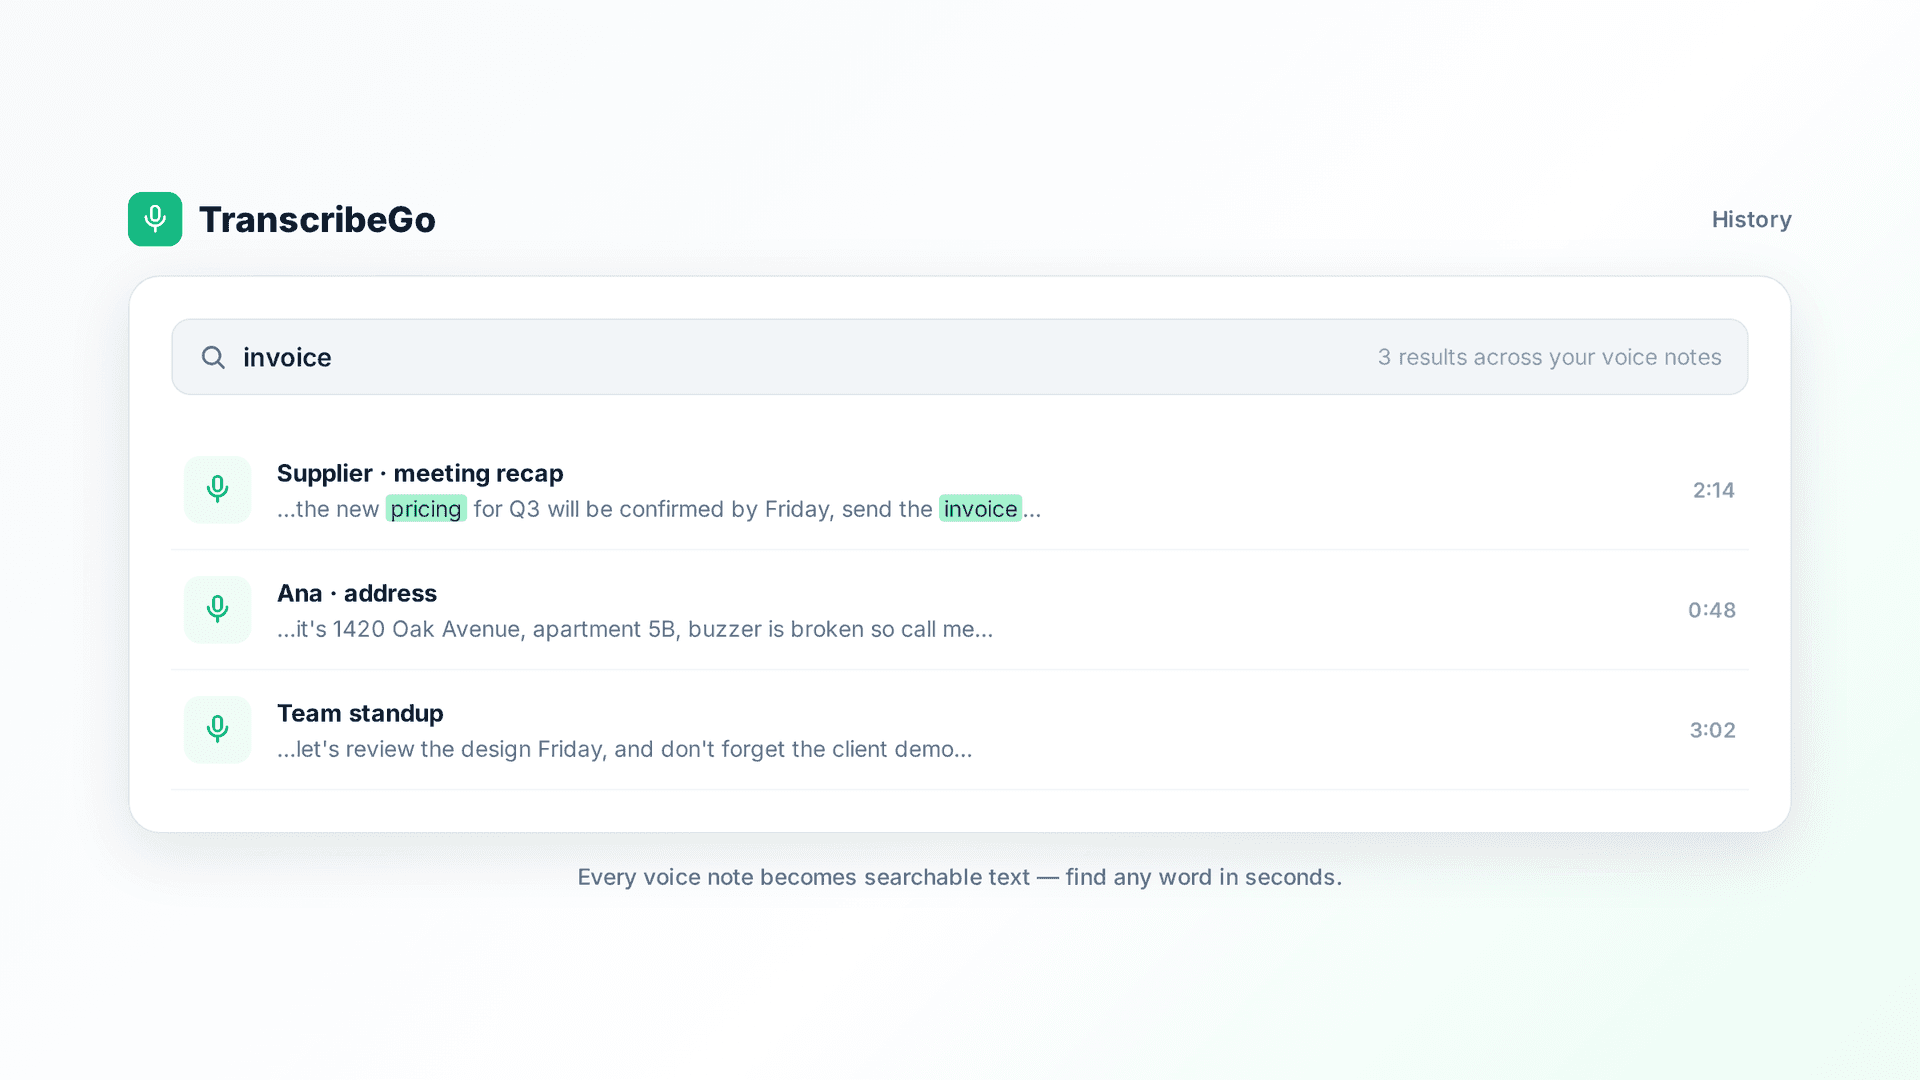
Task: Open the Ana · address note
Action: pos(959,610)
